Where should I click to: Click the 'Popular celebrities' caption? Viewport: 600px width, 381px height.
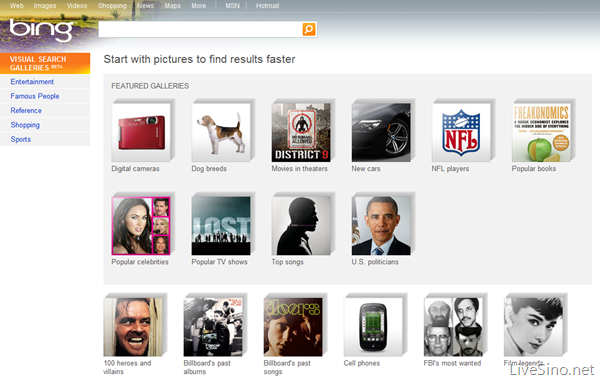point(140,262)
